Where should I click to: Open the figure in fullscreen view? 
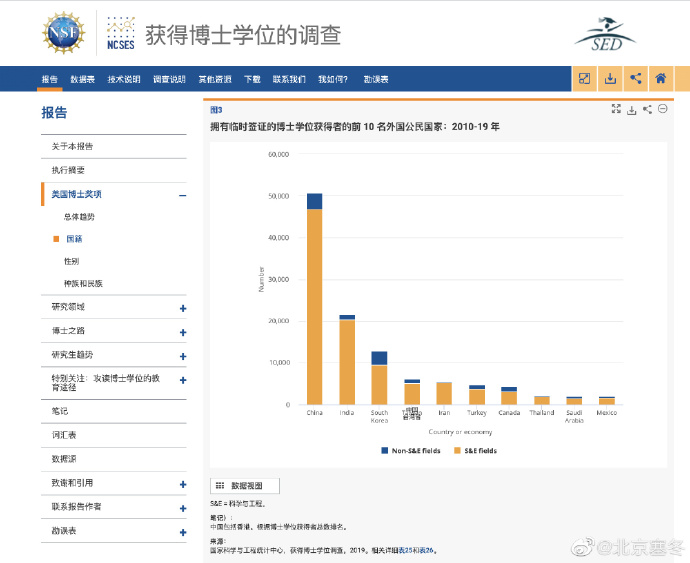coord(616,109)
